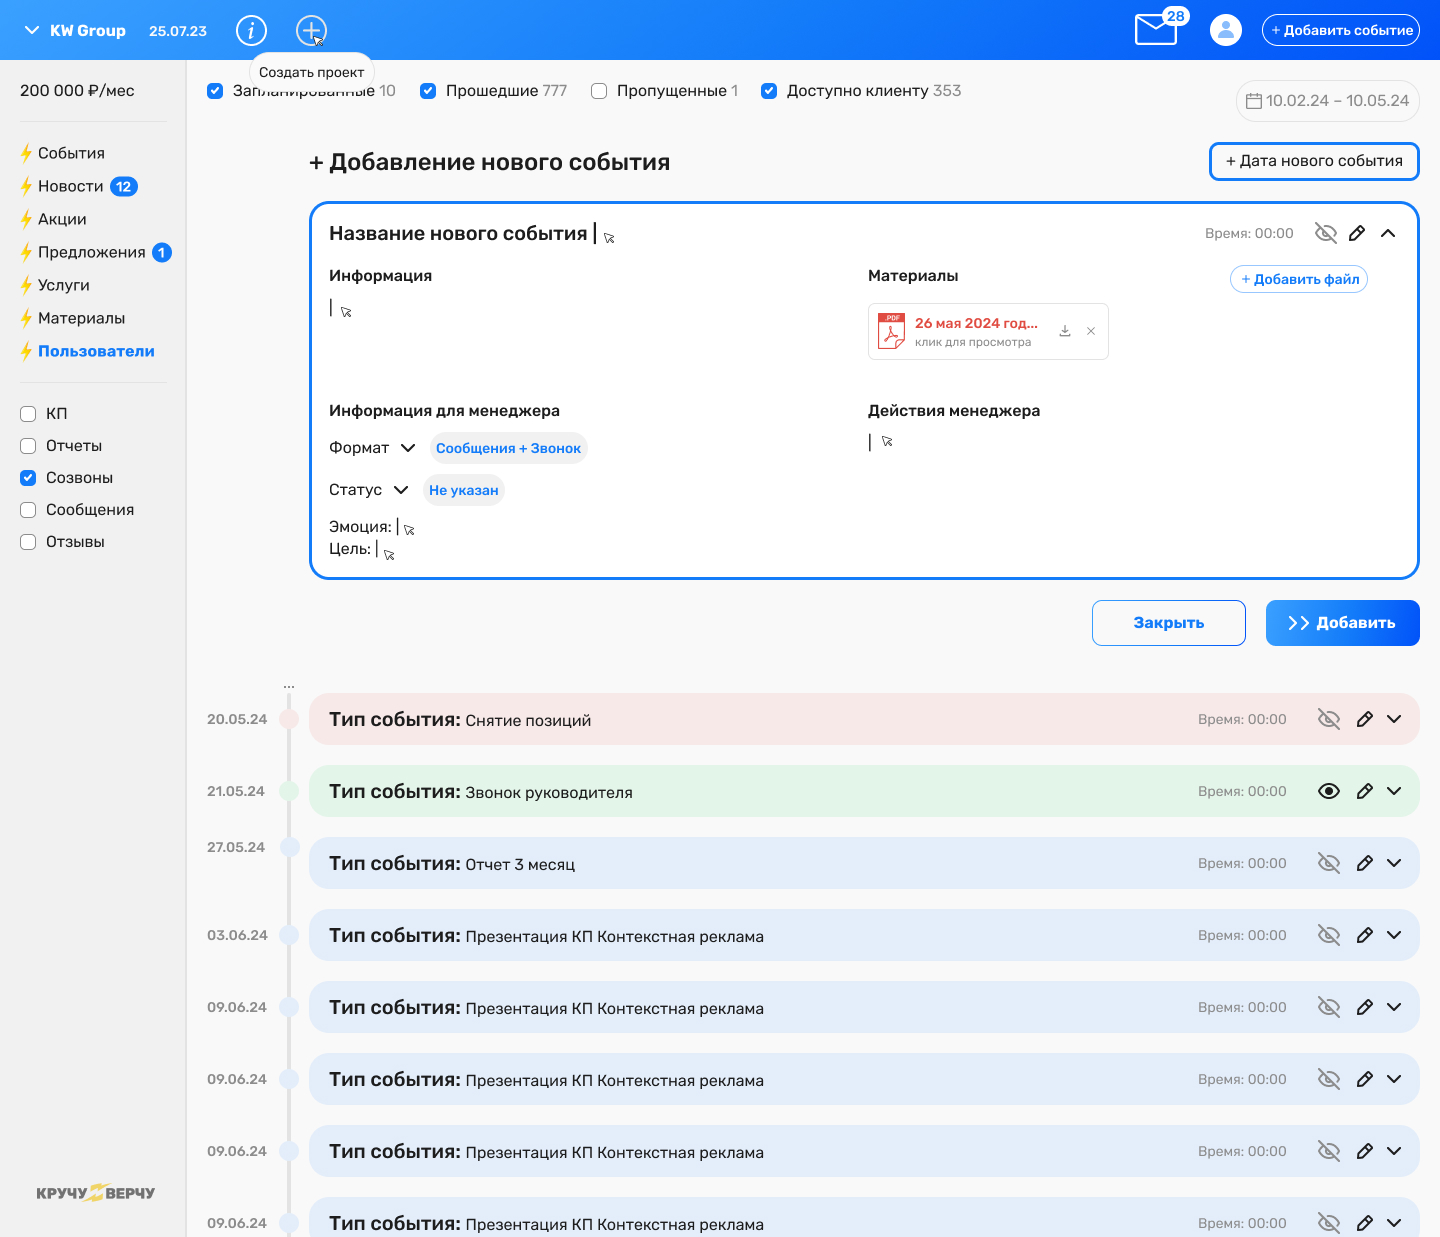
Task: Open the Формат dropdown arrow
Action: (408, 448)
